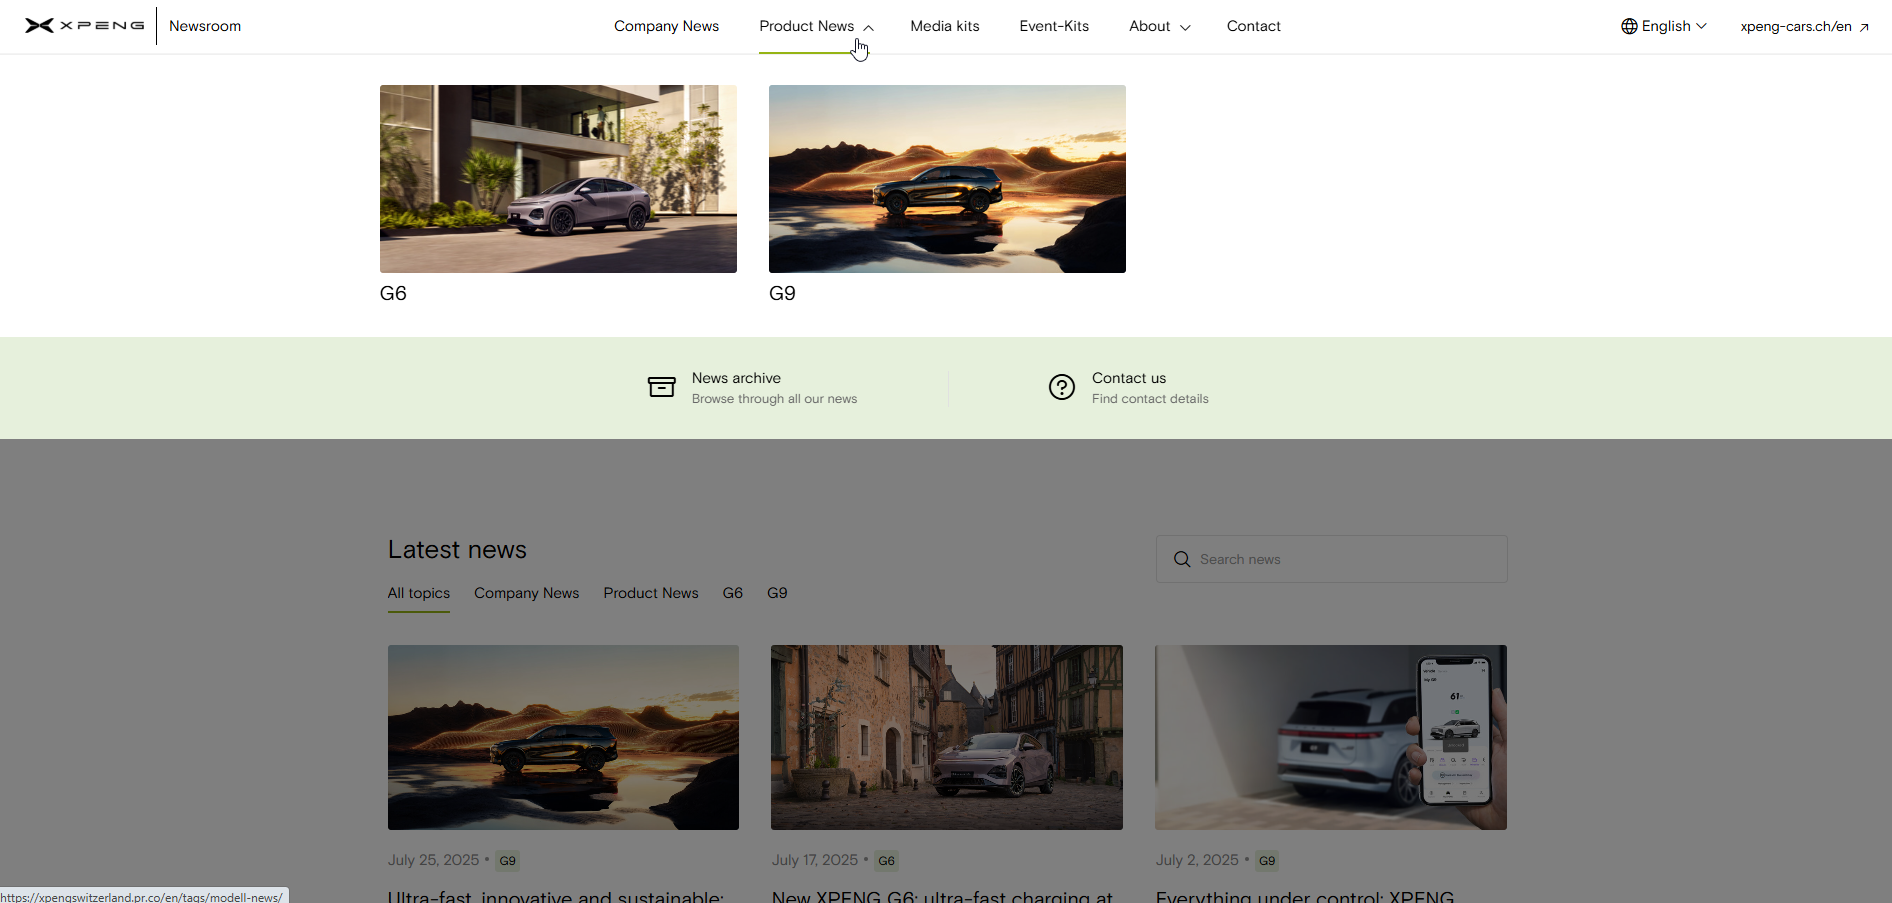Filter latest news by Product News tab
The width and height of the screenshot is (1892, 903).
tap(650, 593)
